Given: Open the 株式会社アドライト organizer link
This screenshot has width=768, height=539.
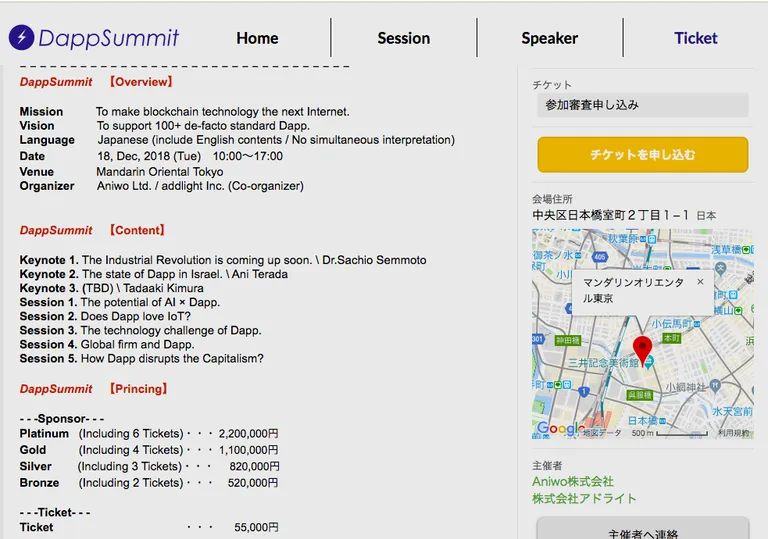Looking at the screenshot, I should click(x=584, y=498).
